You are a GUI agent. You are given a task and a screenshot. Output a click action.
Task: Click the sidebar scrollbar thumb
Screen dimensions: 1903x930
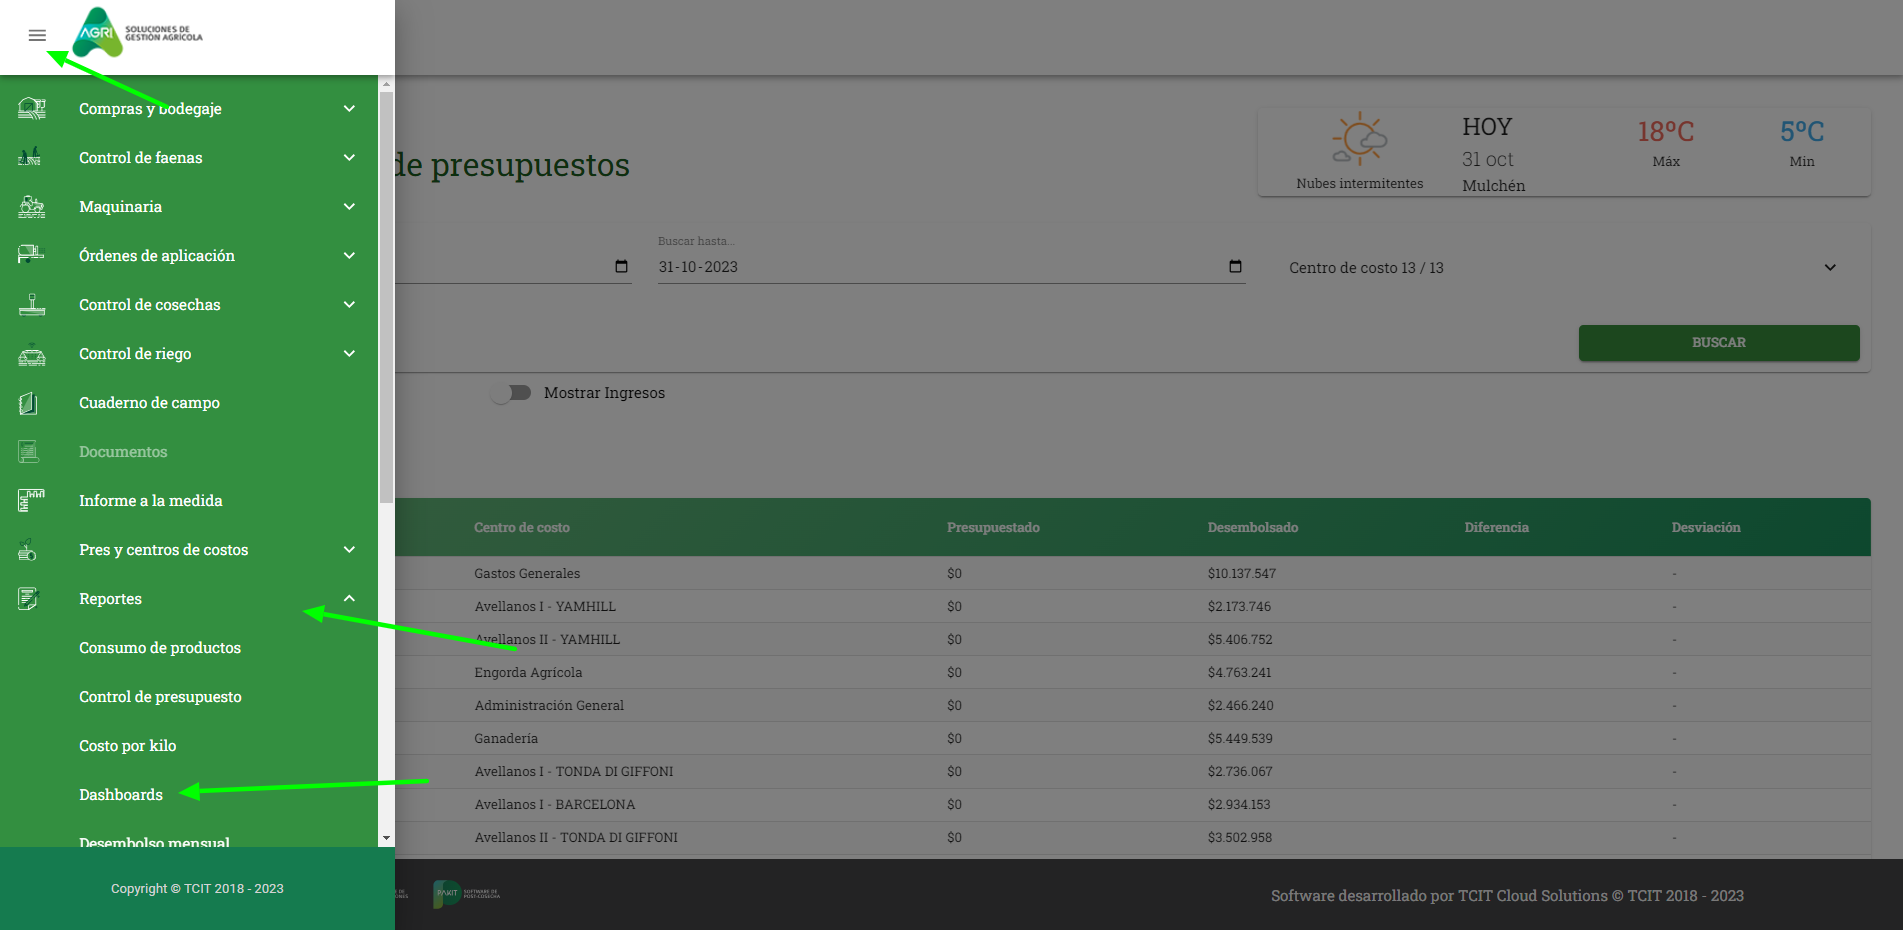[x=386, y=298]
